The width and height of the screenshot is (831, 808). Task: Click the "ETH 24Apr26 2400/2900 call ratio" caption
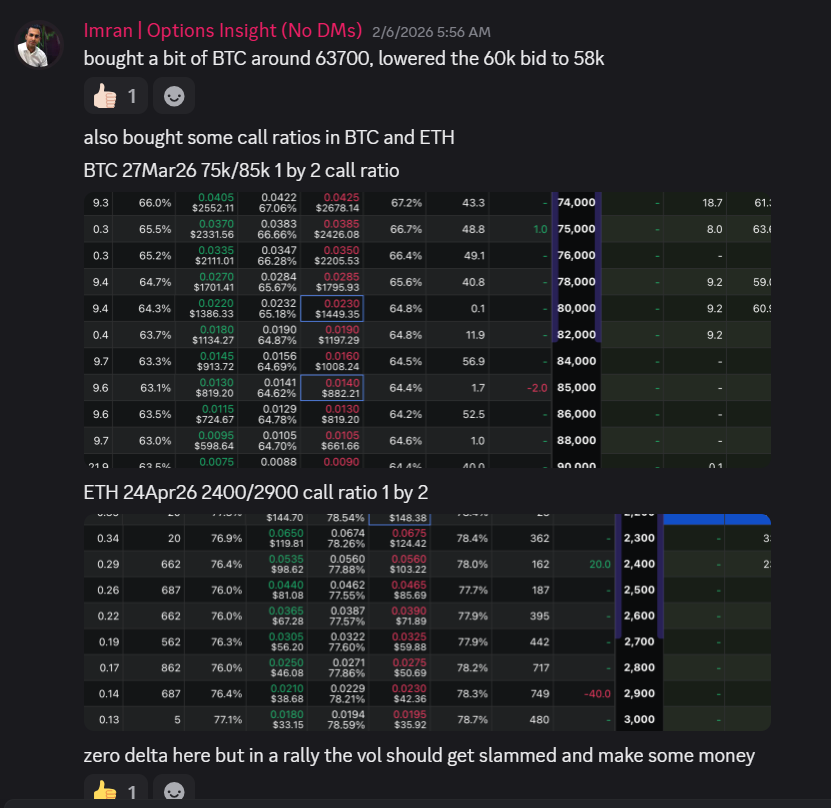[x=256, y=492]
